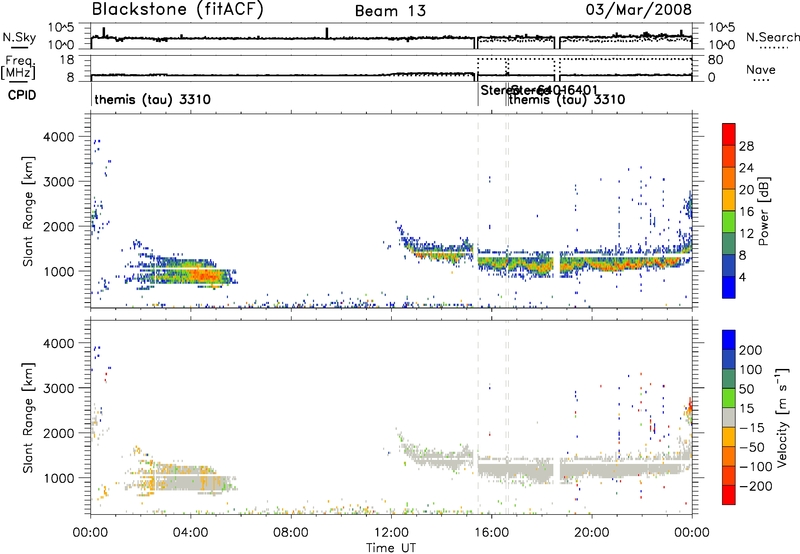The image size is (800, 554).
Task: Click the date "03/Mar/2008"
Action: click(x=638, y=9)
